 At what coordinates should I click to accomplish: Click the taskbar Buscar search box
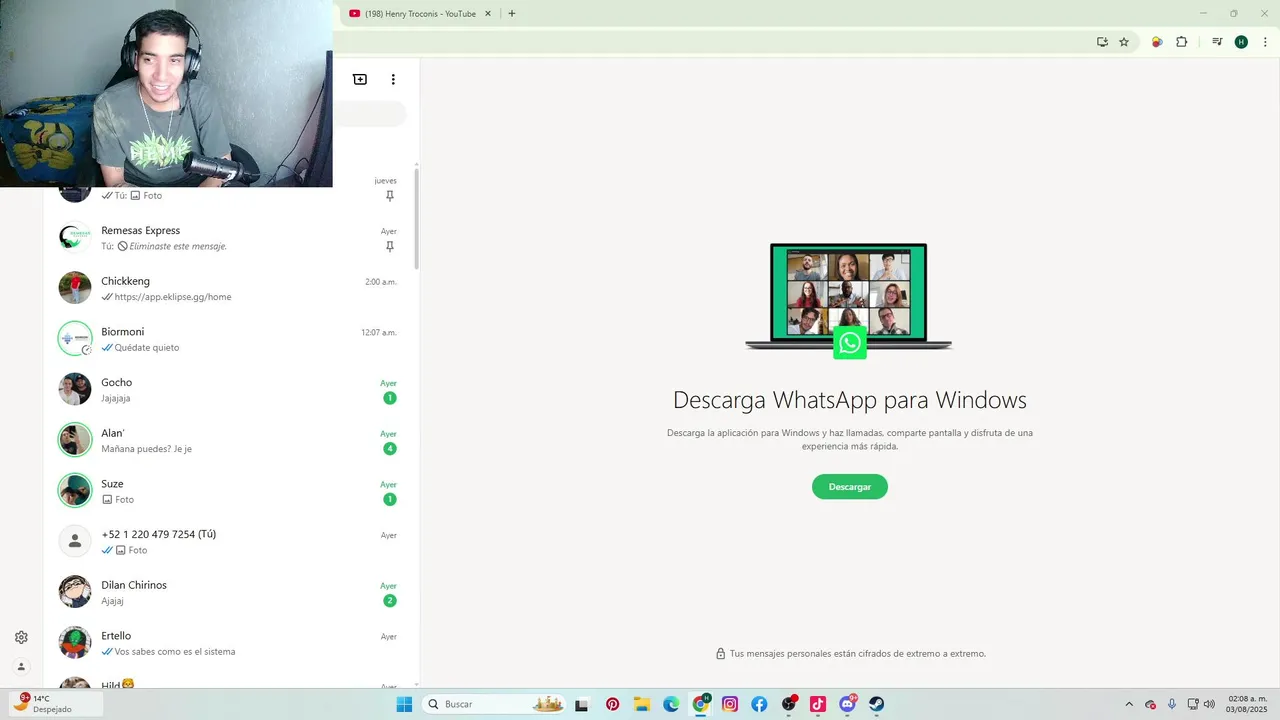point(494,704)
